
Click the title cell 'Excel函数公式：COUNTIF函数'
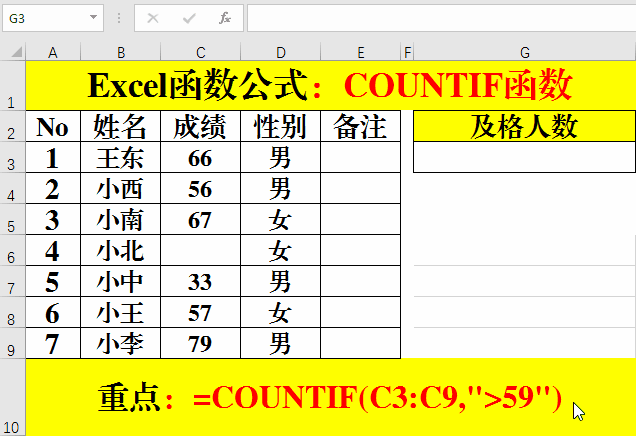(x=331, y=85)
